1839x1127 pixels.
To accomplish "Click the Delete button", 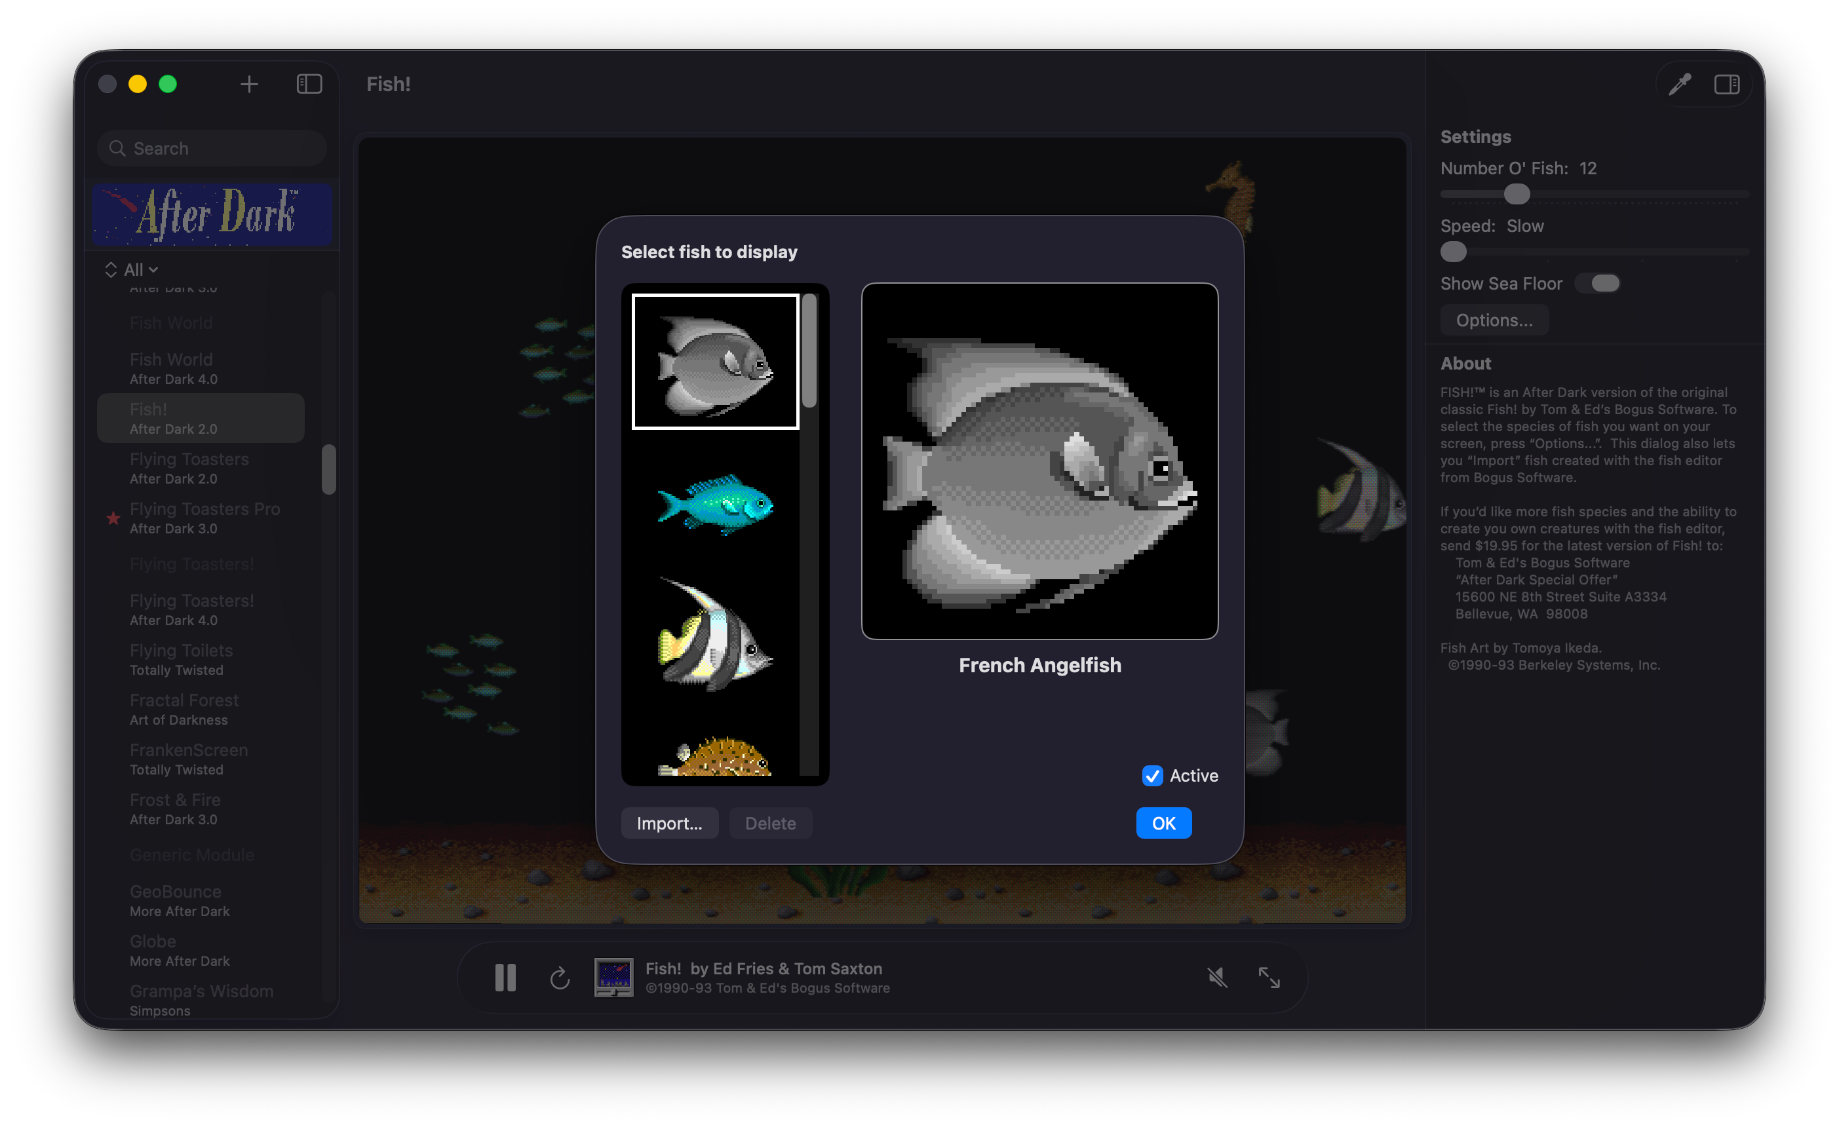I will pos(770,823).
